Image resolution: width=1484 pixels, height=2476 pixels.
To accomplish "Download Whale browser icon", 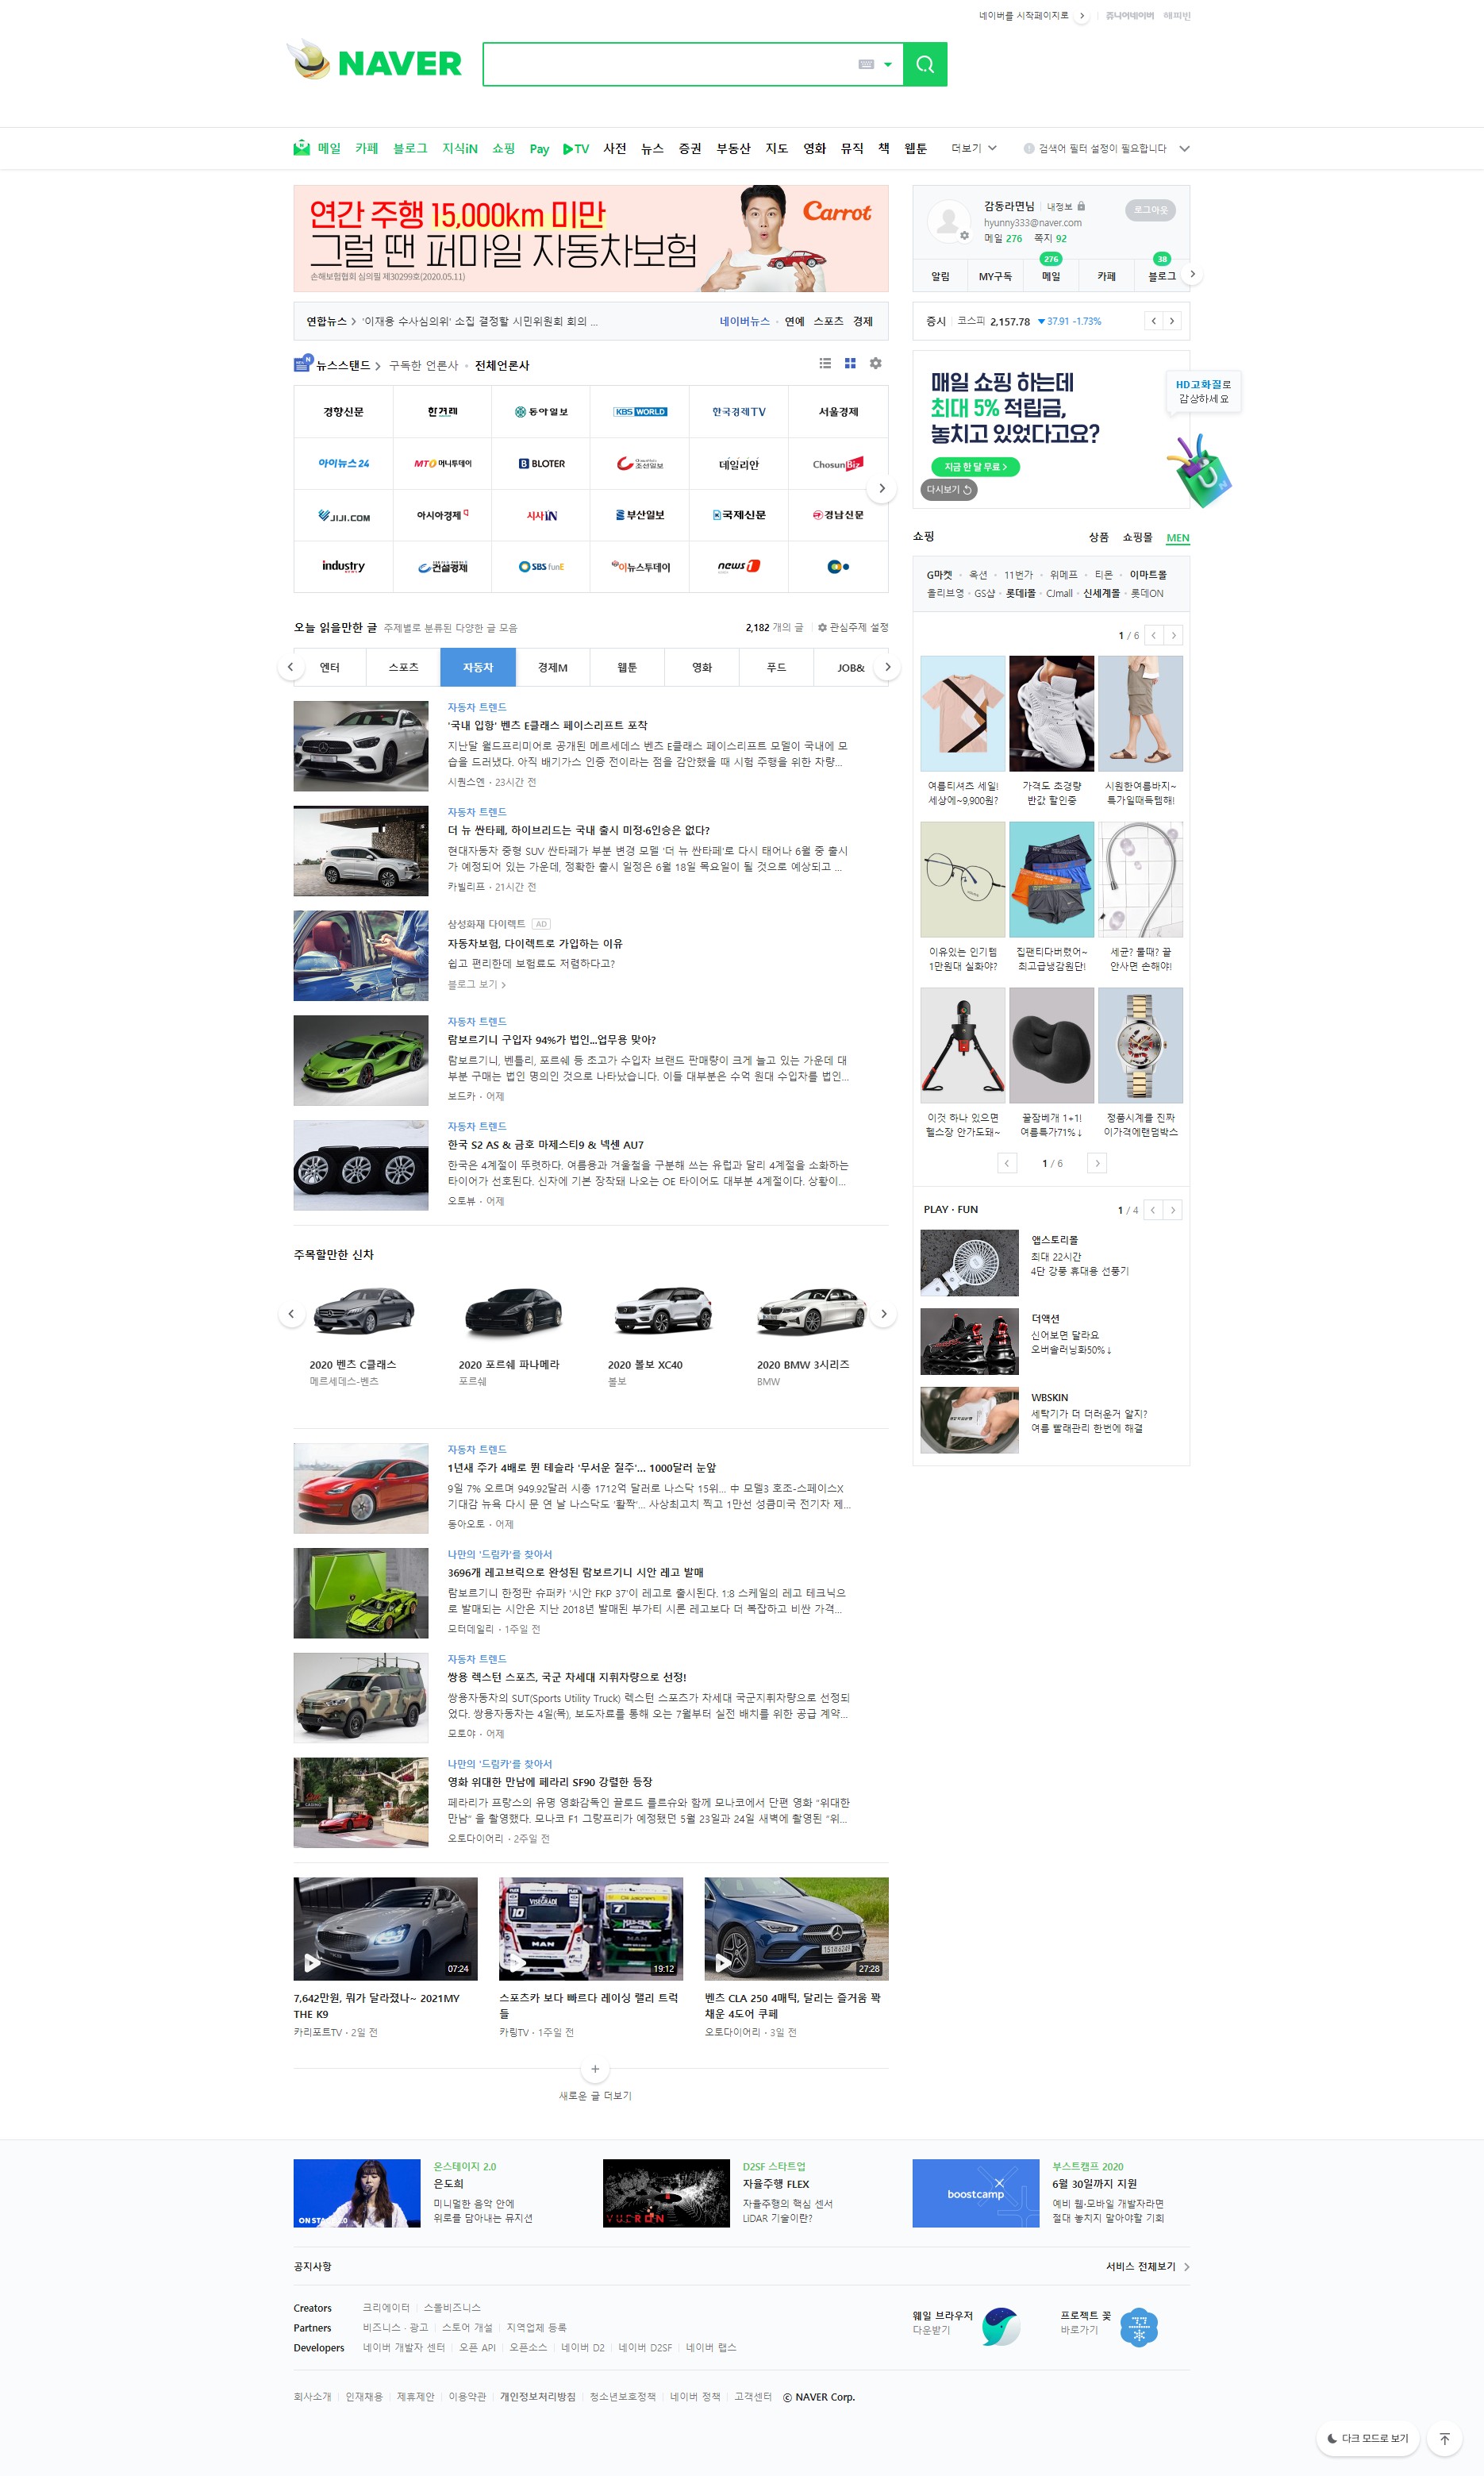I will (x=1000, y=2327).
